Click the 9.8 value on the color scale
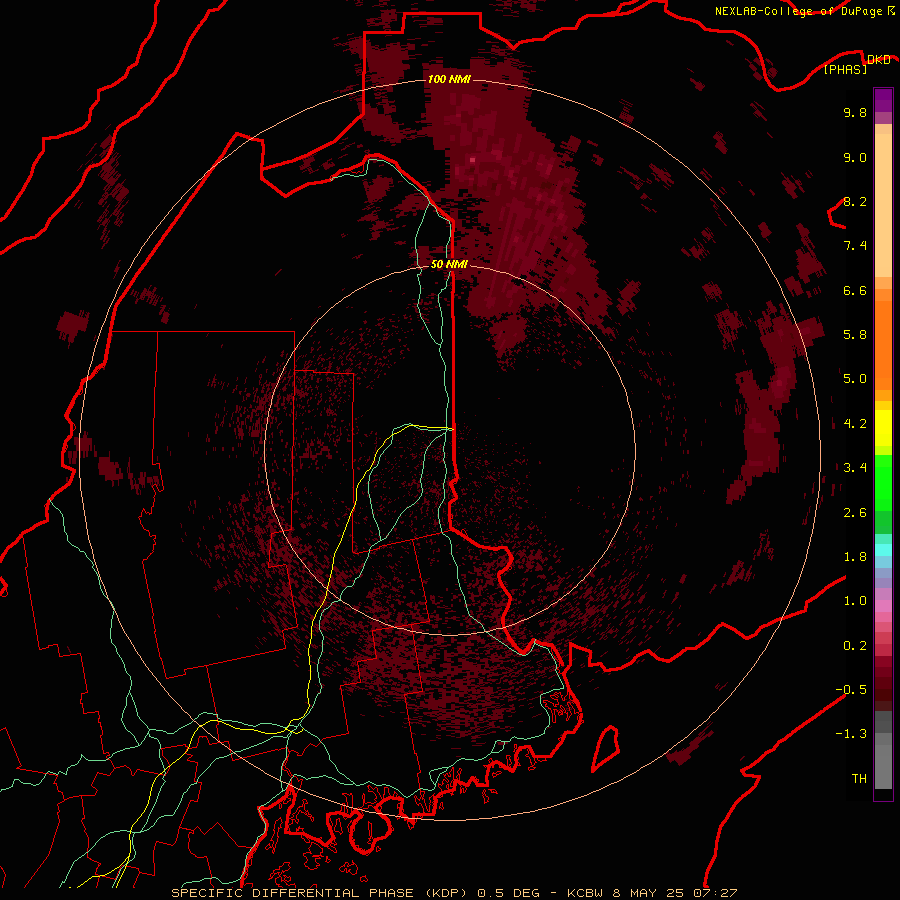The image size is (900, 900). coord(855,113)
